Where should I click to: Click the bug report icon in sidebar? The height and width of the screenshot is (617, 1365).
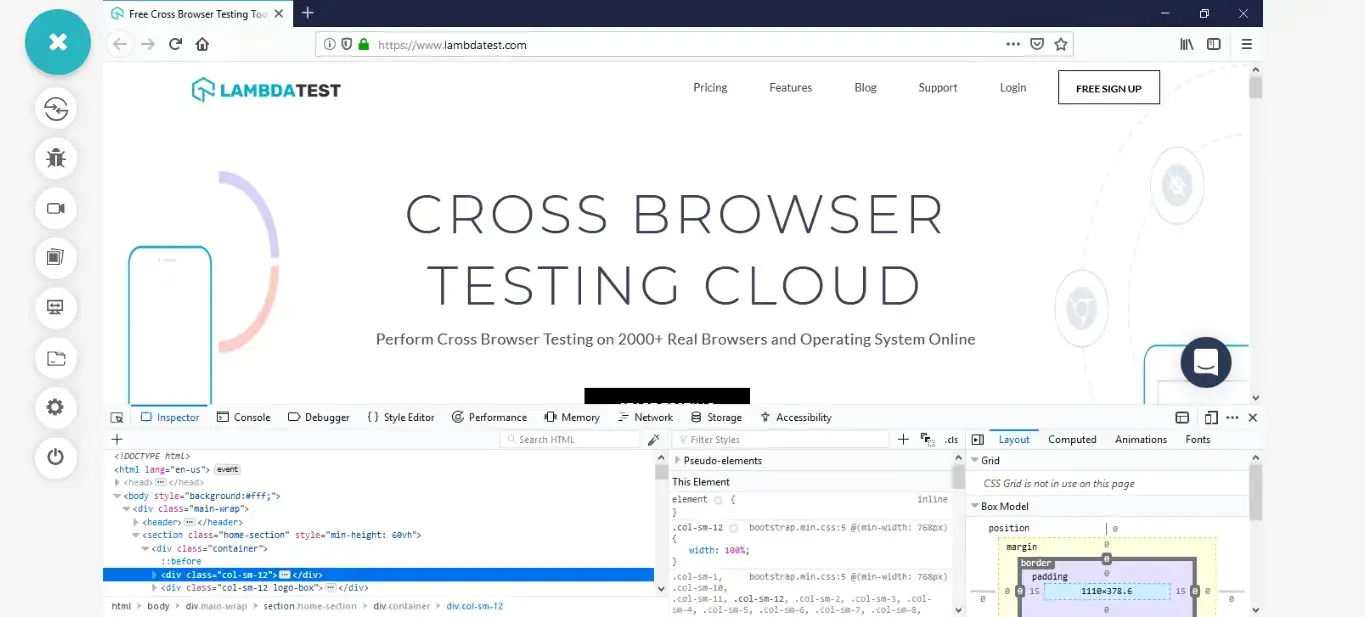[x=56, y=158]
